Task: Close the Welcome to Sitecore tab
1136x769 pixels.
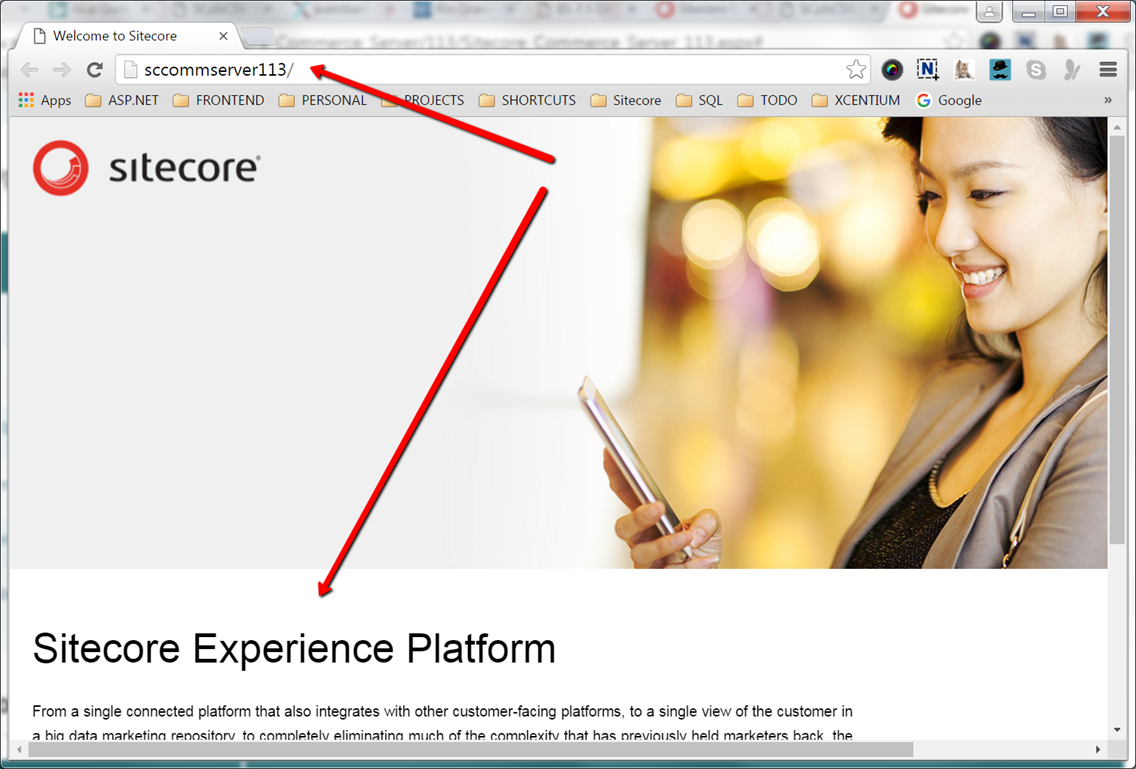Action: pyautogui.click(x=223, y=36)
